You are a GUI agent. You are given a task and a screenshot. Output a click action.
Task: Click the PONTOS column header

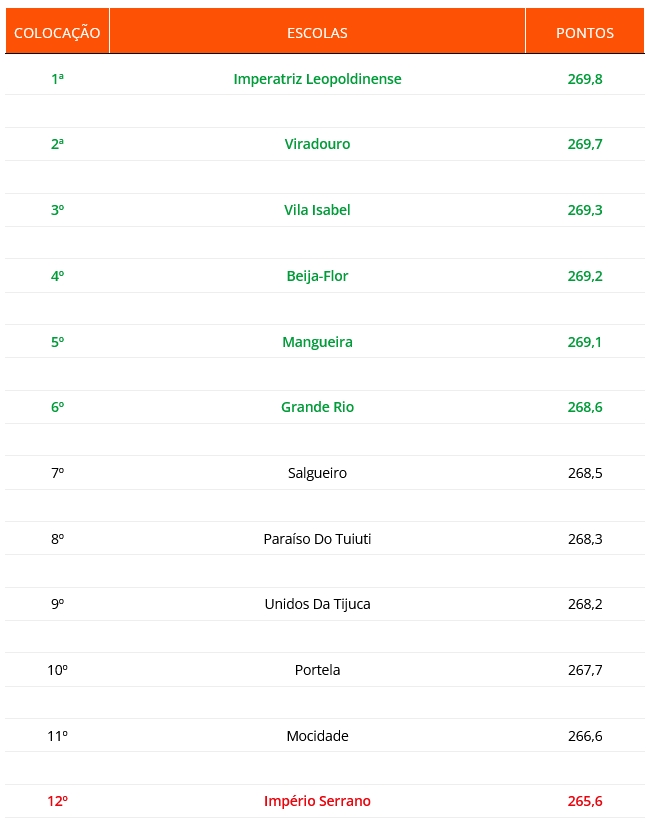pyautogui.click(x=585, y=33)
